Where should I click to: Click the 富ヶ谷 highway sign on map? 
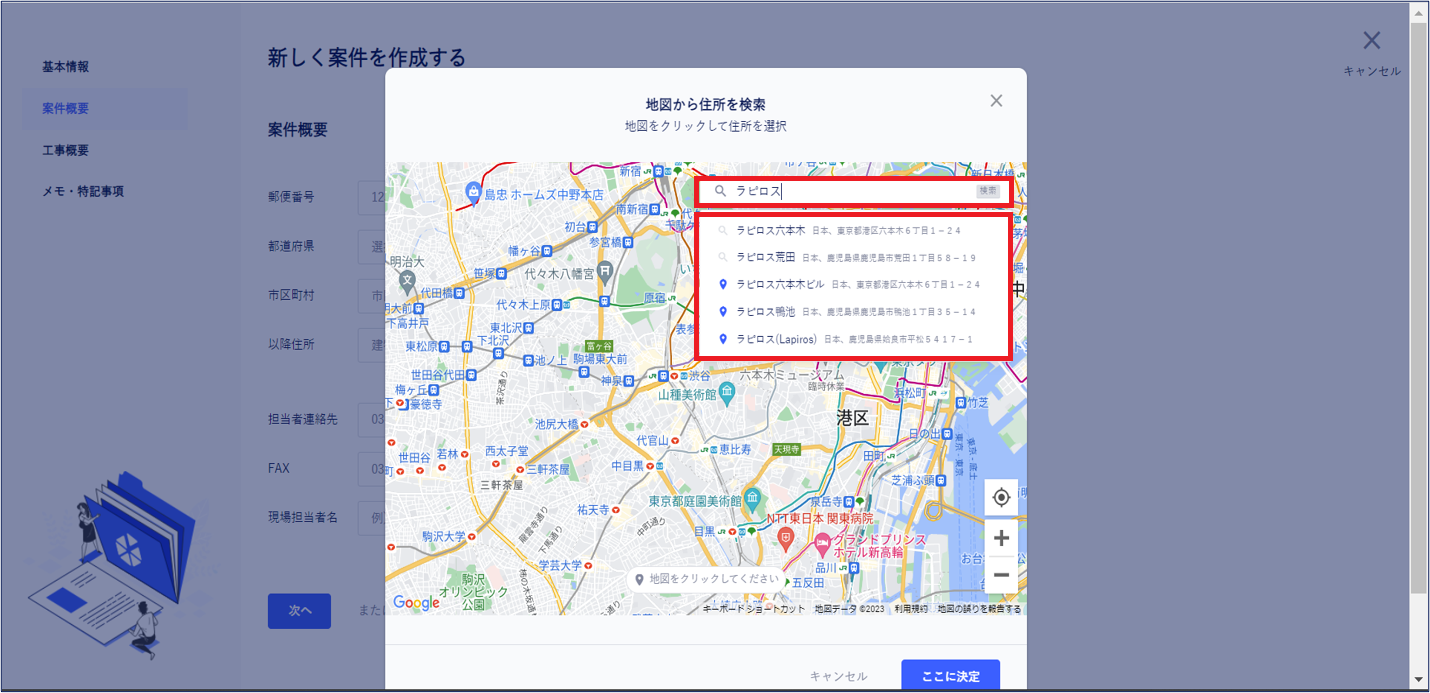pos(598,346)
